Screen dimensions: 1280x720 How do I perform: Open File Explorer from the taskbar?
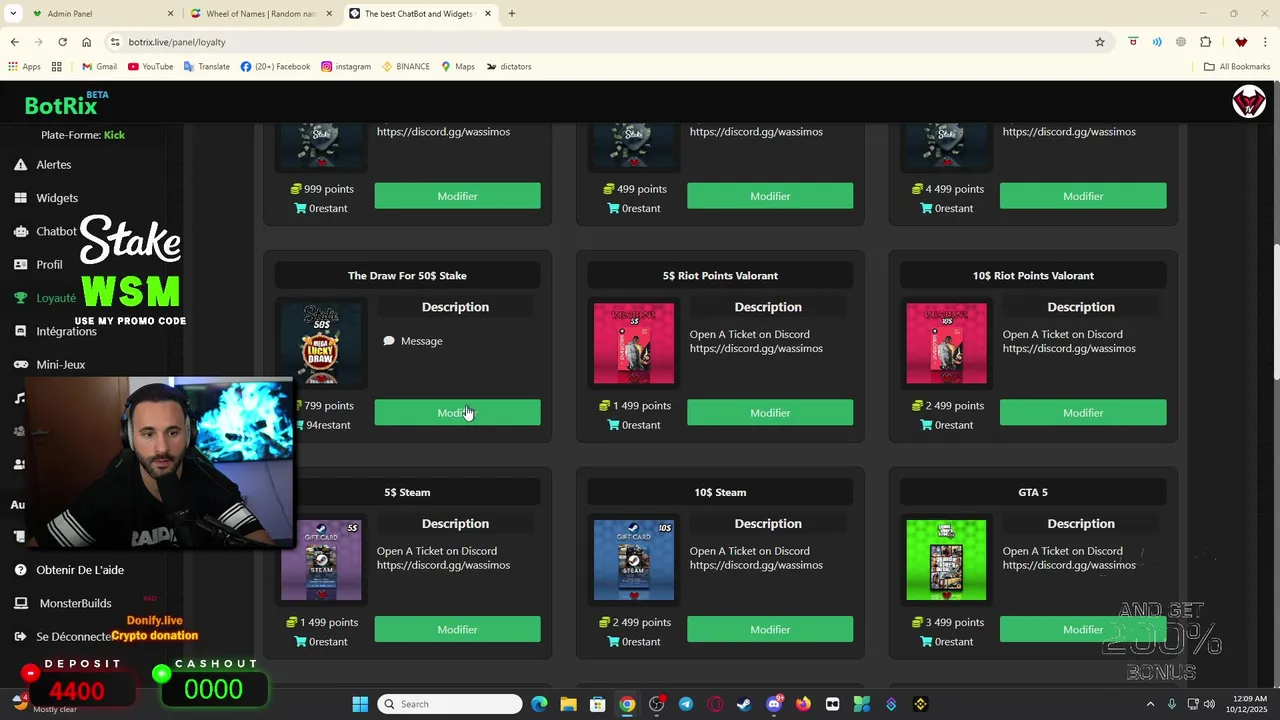pyautogui.click(x=568, y=704)
